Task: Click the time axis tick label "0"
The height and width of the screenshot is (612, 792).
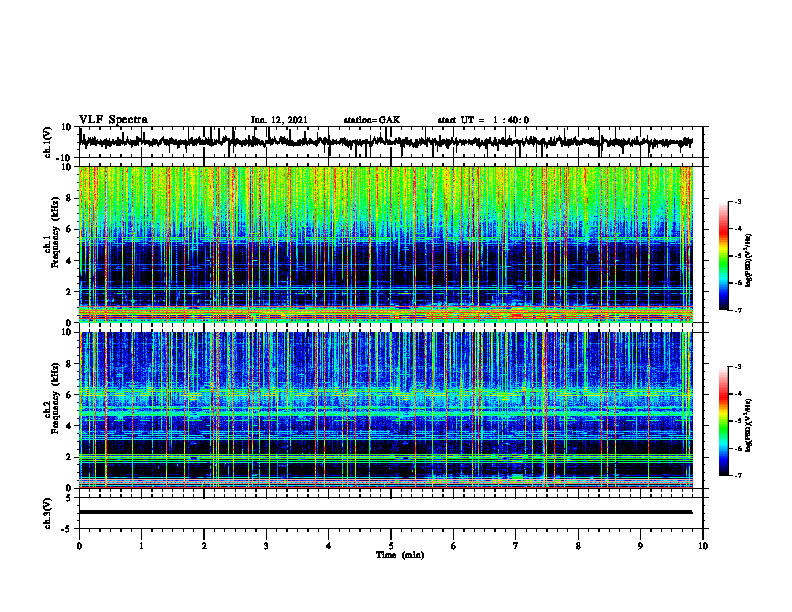Action: (79, 546)
